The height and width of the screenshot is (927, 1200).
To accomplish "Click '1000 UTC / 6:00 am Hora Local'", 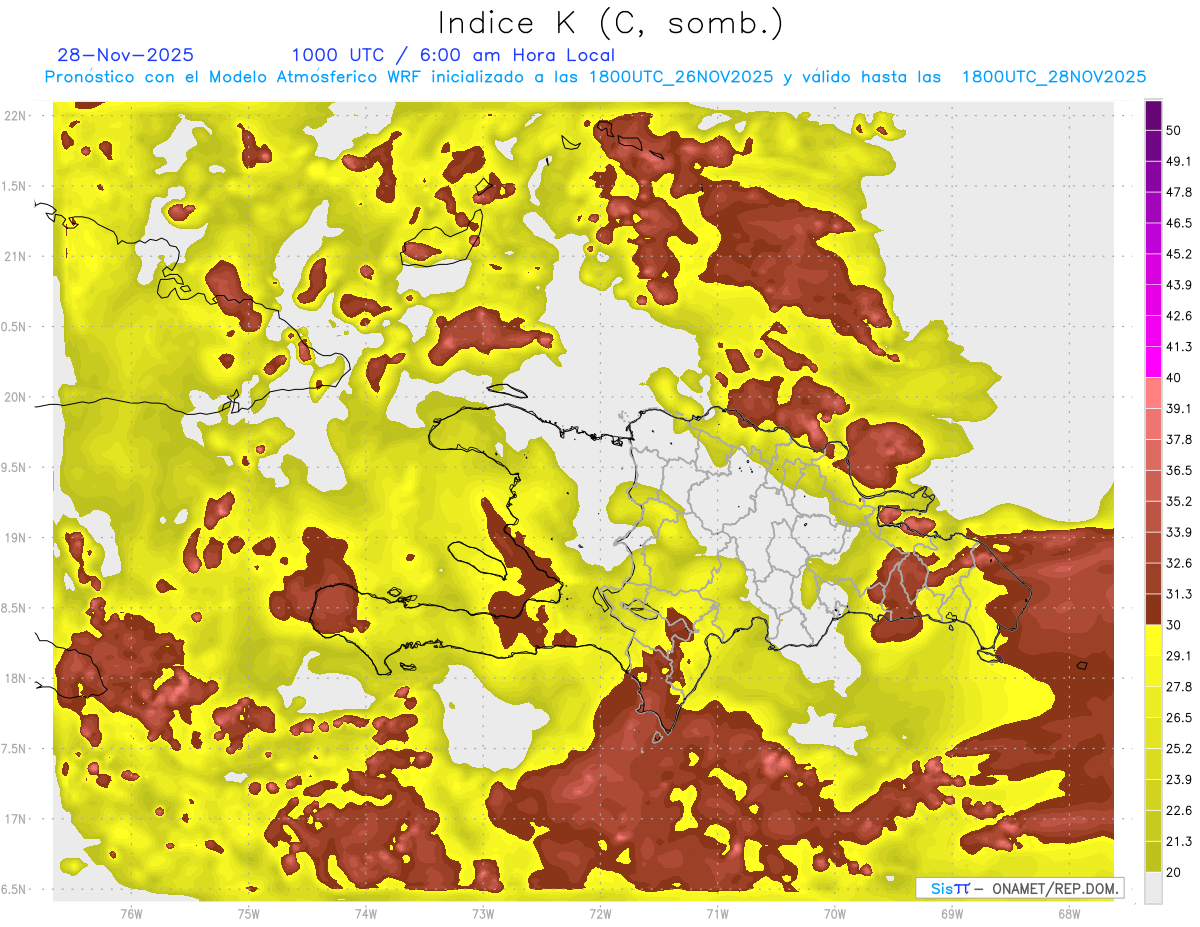I will click(453, 55).
